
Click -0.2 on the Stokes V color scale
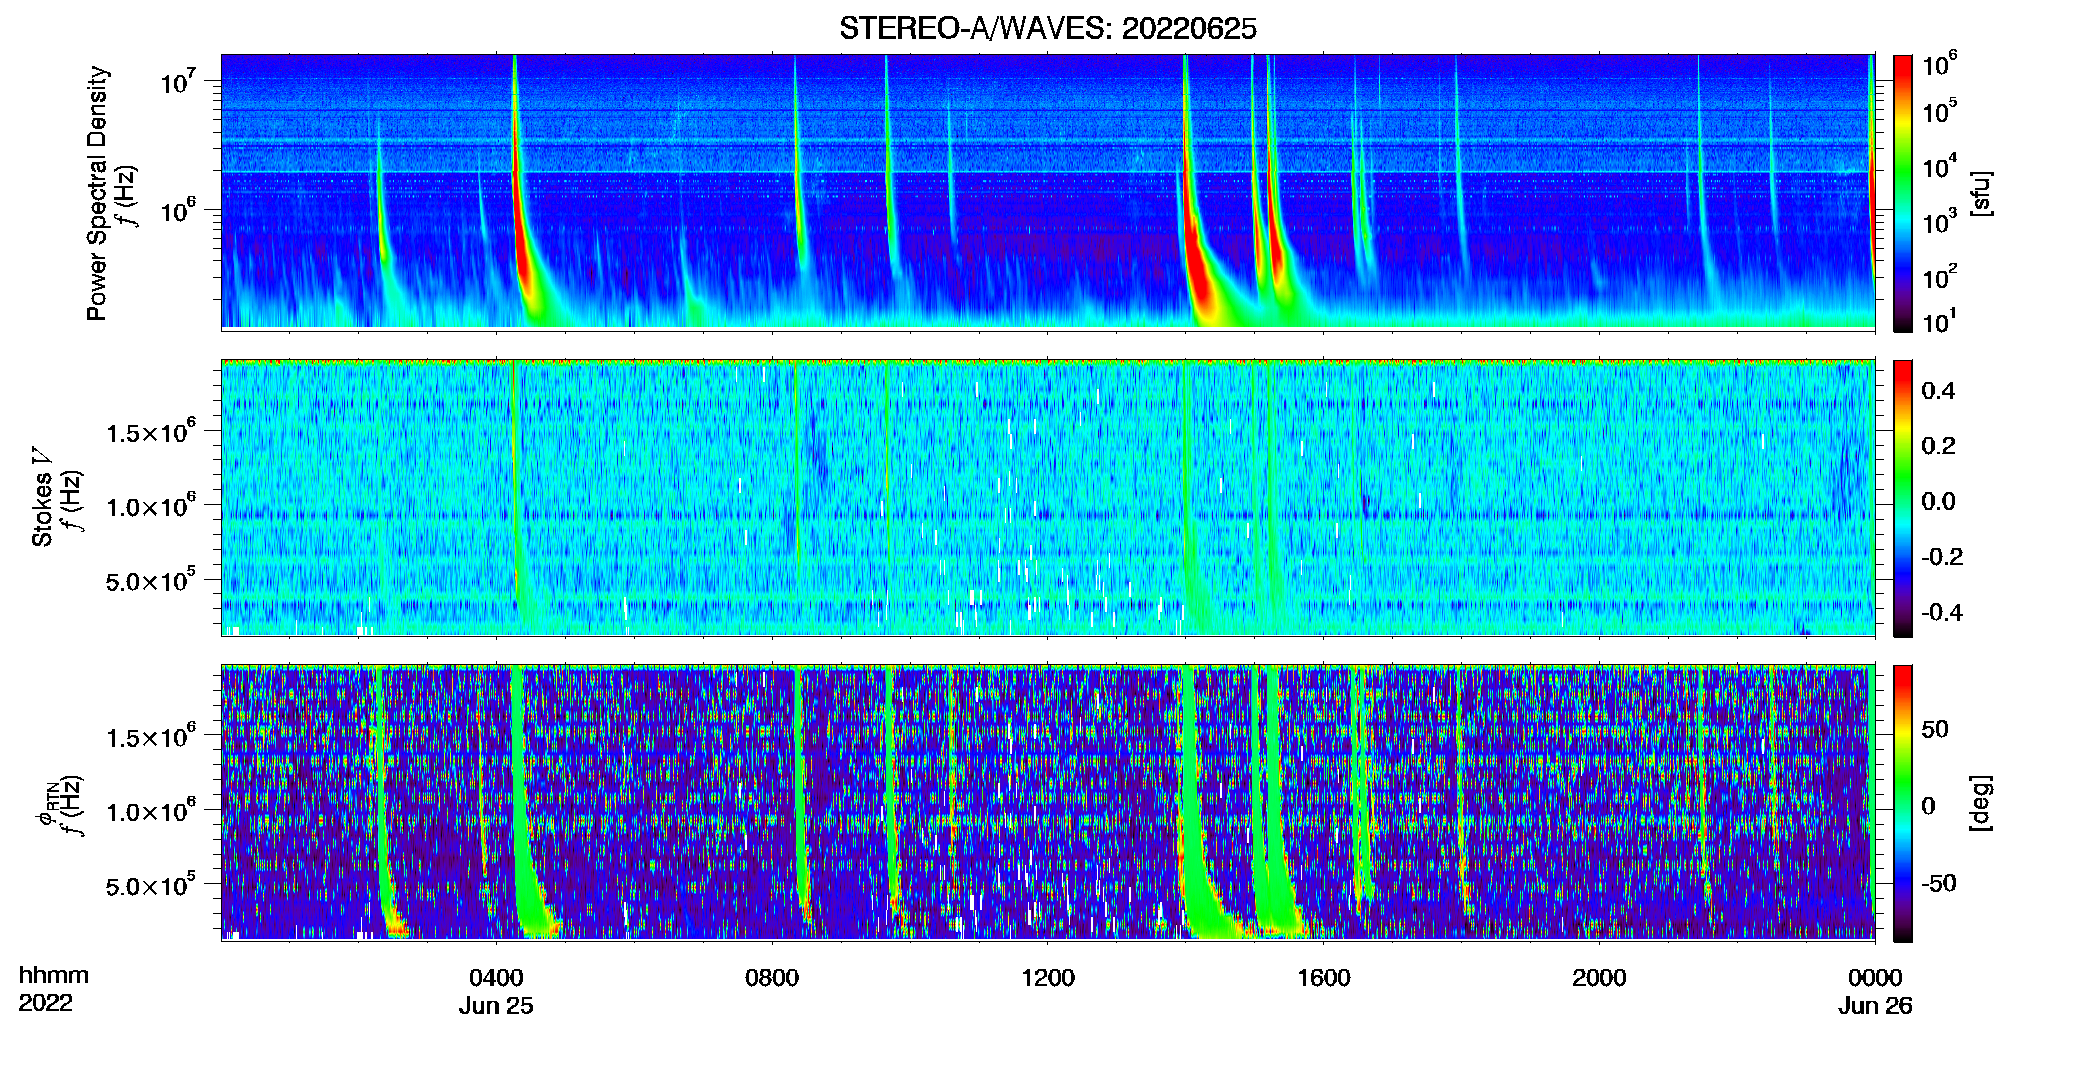point(1942,557)
